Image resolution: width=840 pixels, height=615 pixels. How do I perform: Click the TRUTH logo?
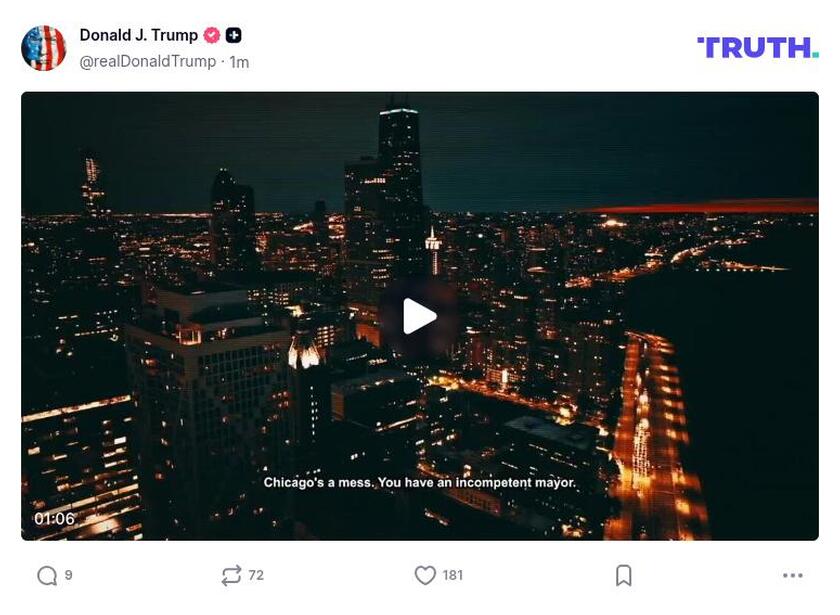758,48
